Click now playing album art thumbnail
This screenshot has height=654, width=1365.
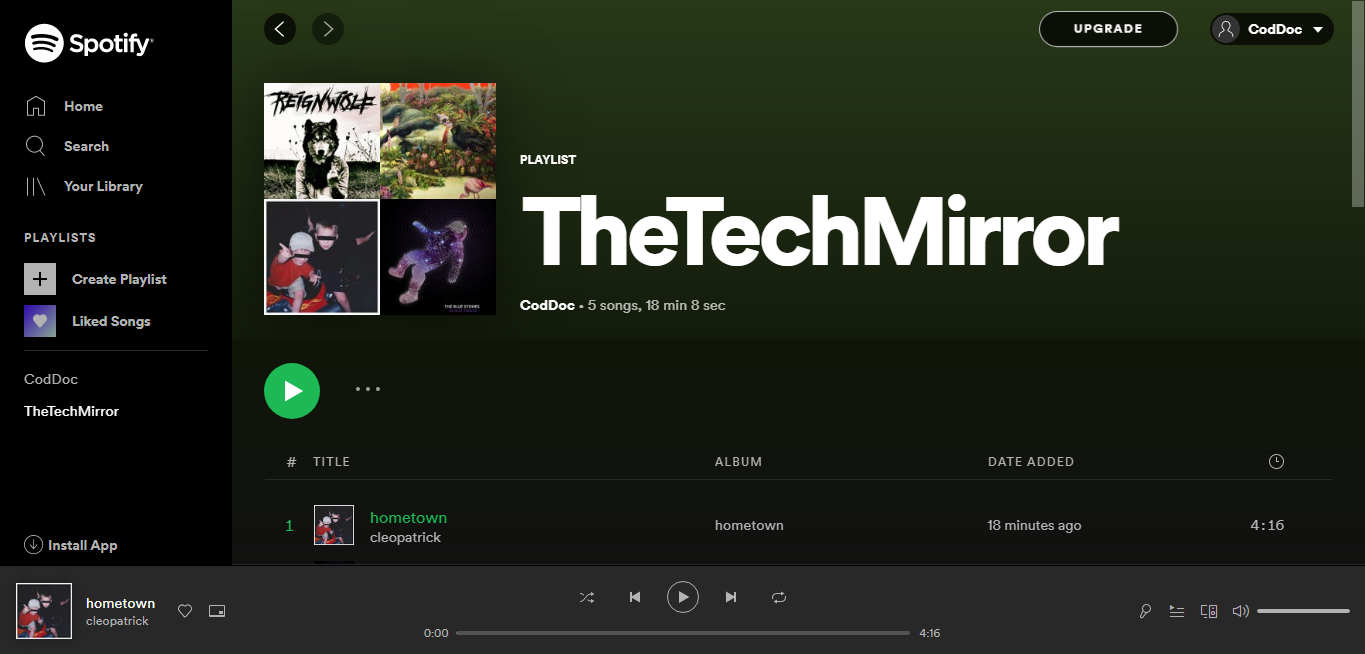[x=44, y=611]
